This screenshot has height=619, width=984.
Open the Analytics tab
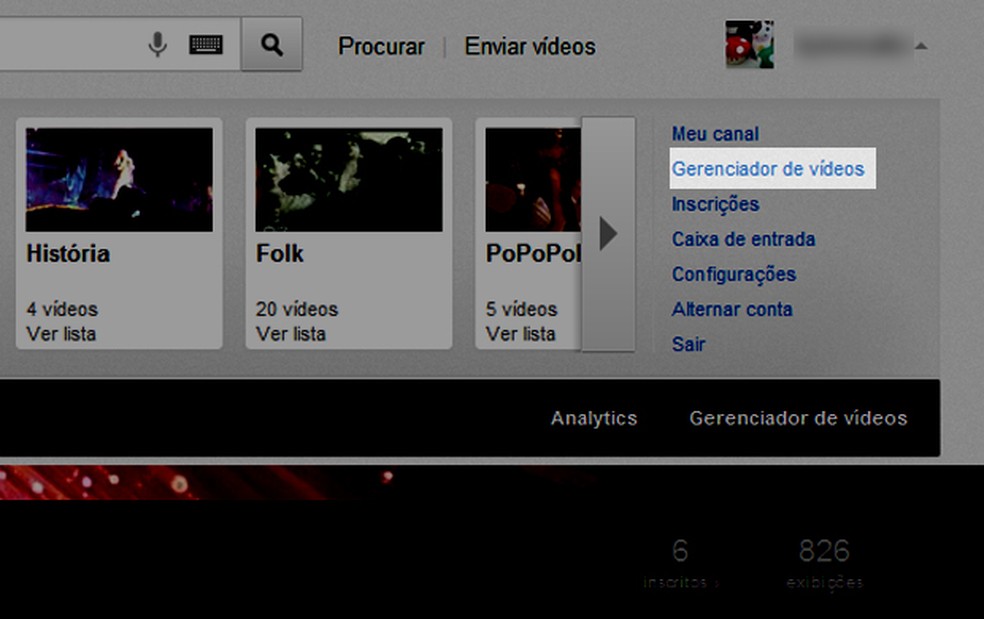594,418
